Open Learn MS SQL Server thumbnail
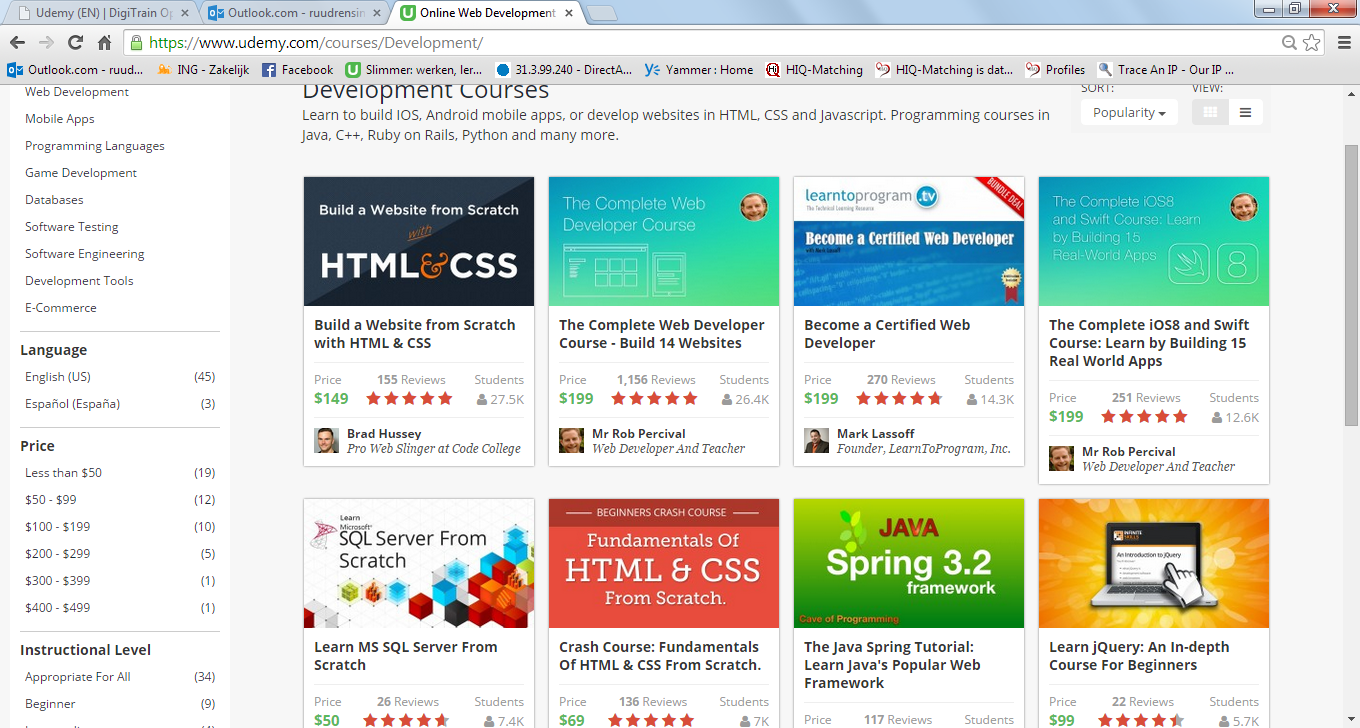This screenshot has height=728, width=1360. tap(419, 563)
